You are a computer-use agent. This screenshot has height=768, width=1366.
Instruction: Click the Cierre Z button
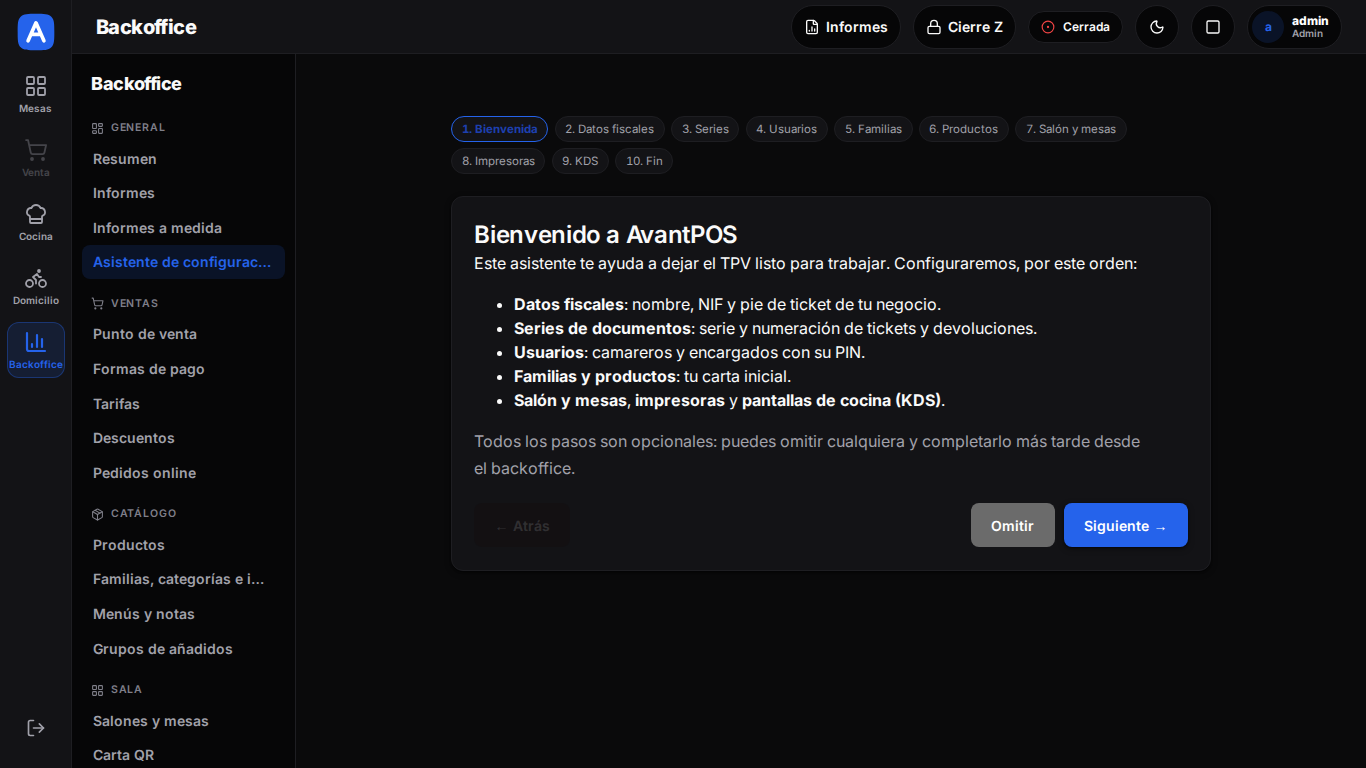[964, 27]
